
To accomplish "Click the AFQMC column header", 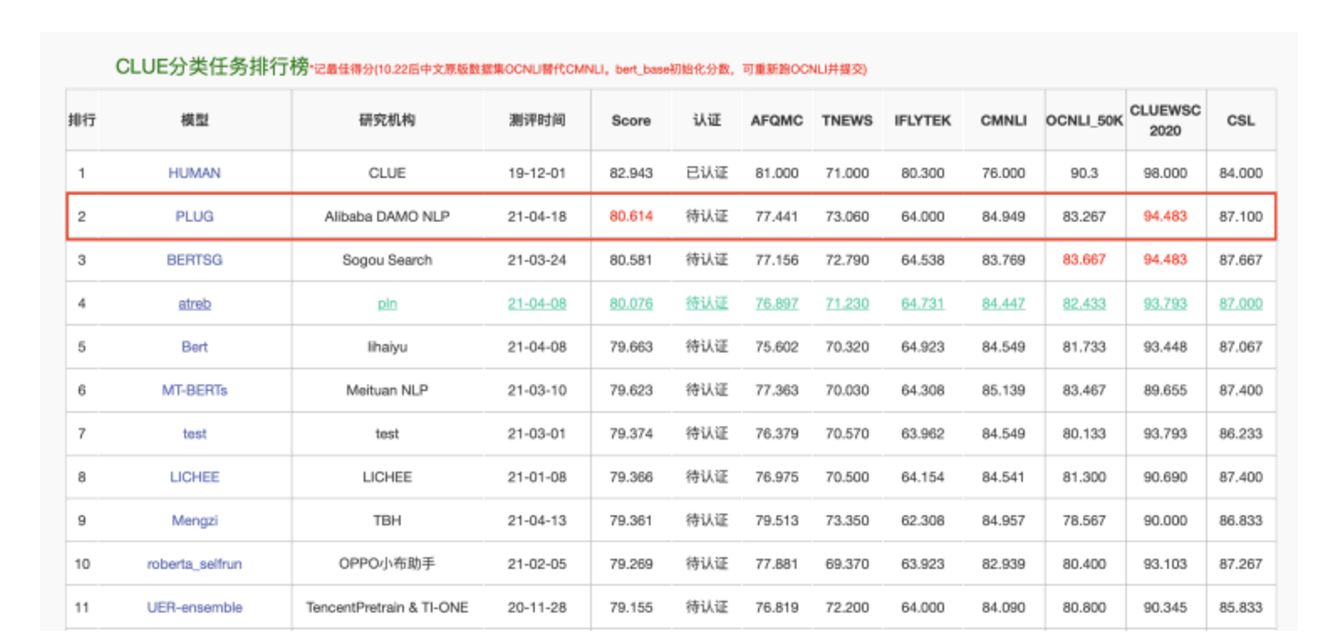I will pyautogui.click(x=777, y=120).
